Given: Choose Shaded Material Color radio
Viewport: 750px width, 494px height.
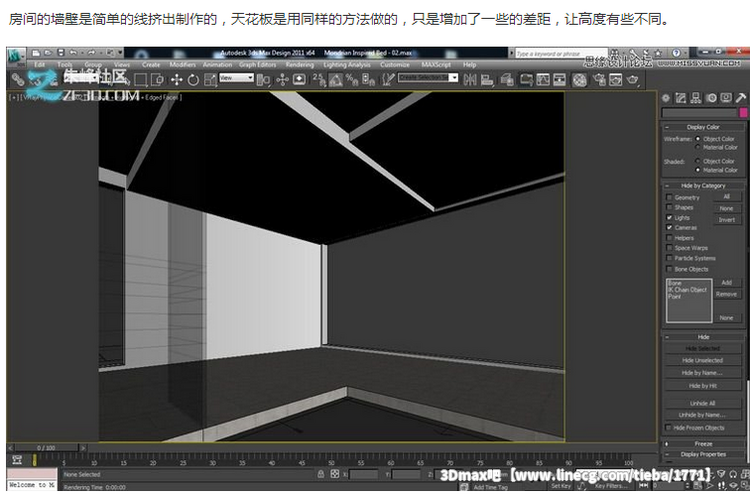Looking at the screenshot, I should pos(697,170).
